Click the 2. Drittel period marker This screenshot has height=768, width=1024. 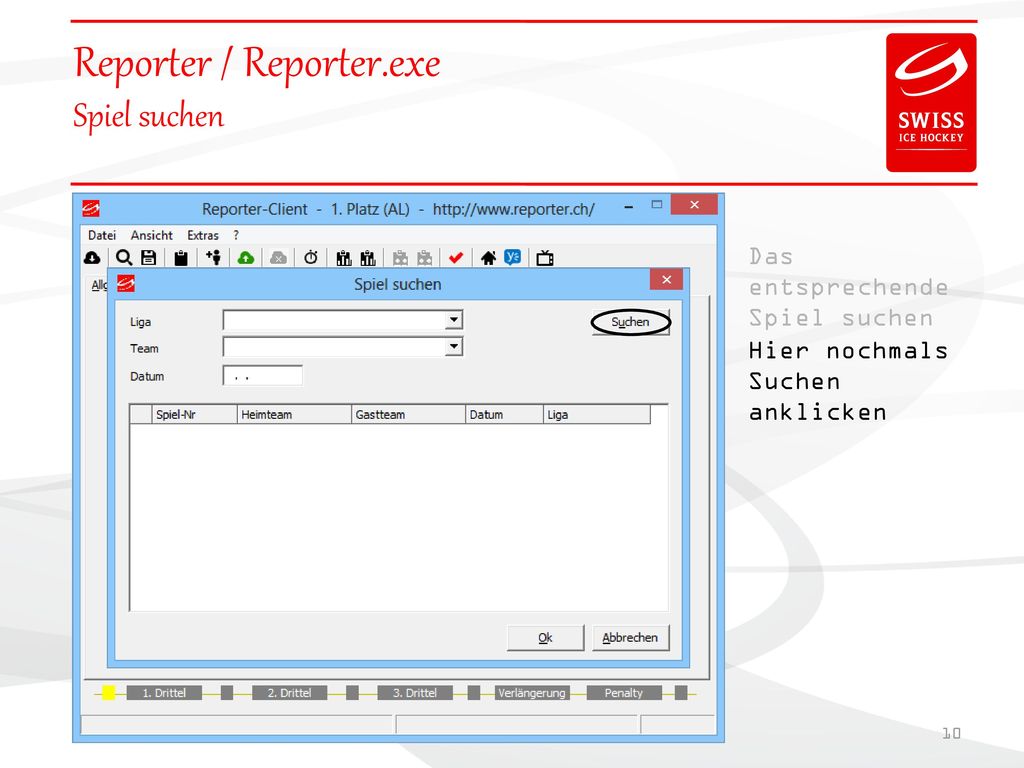[x=289, y=692]
